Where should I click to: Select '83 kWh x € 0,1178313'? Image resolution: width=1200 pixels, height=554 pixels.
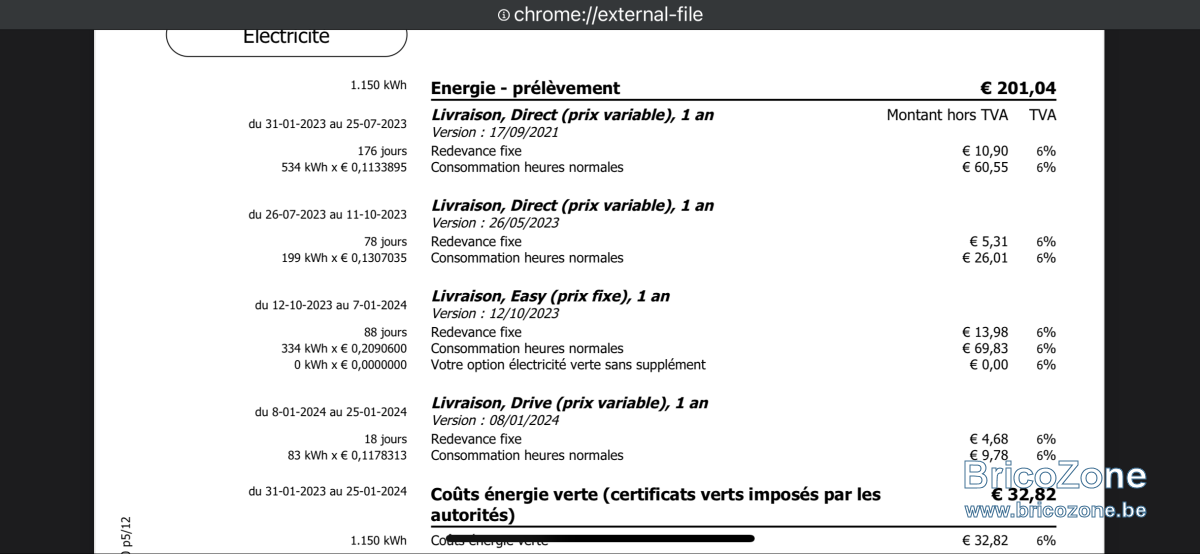347,455
